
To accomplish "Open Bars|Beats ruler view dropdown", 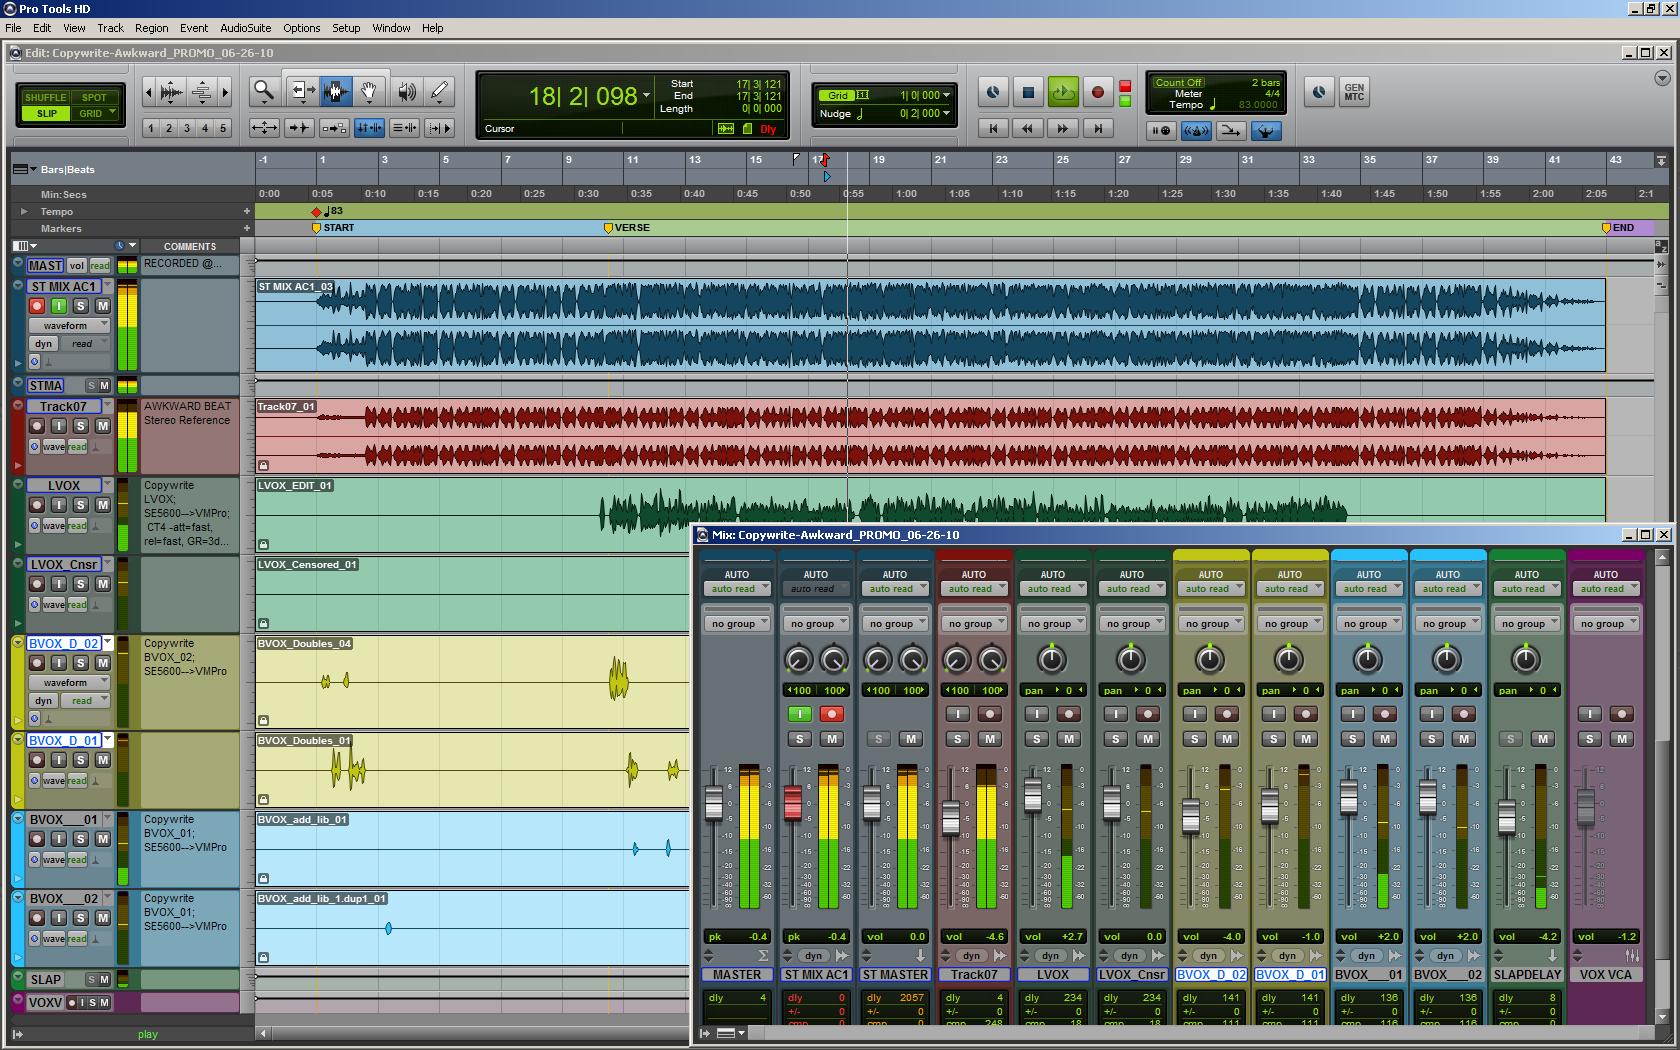I will pos(25,169).
